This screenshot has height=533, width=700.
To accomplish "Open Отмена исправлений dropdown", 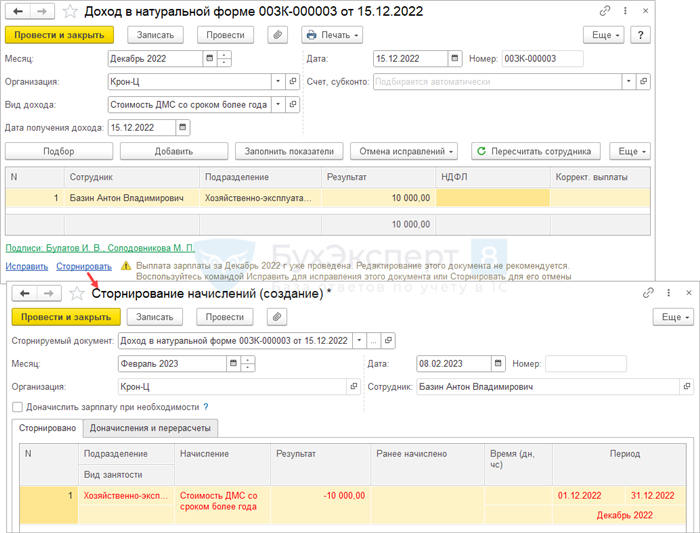I will [x=405, y=151].
